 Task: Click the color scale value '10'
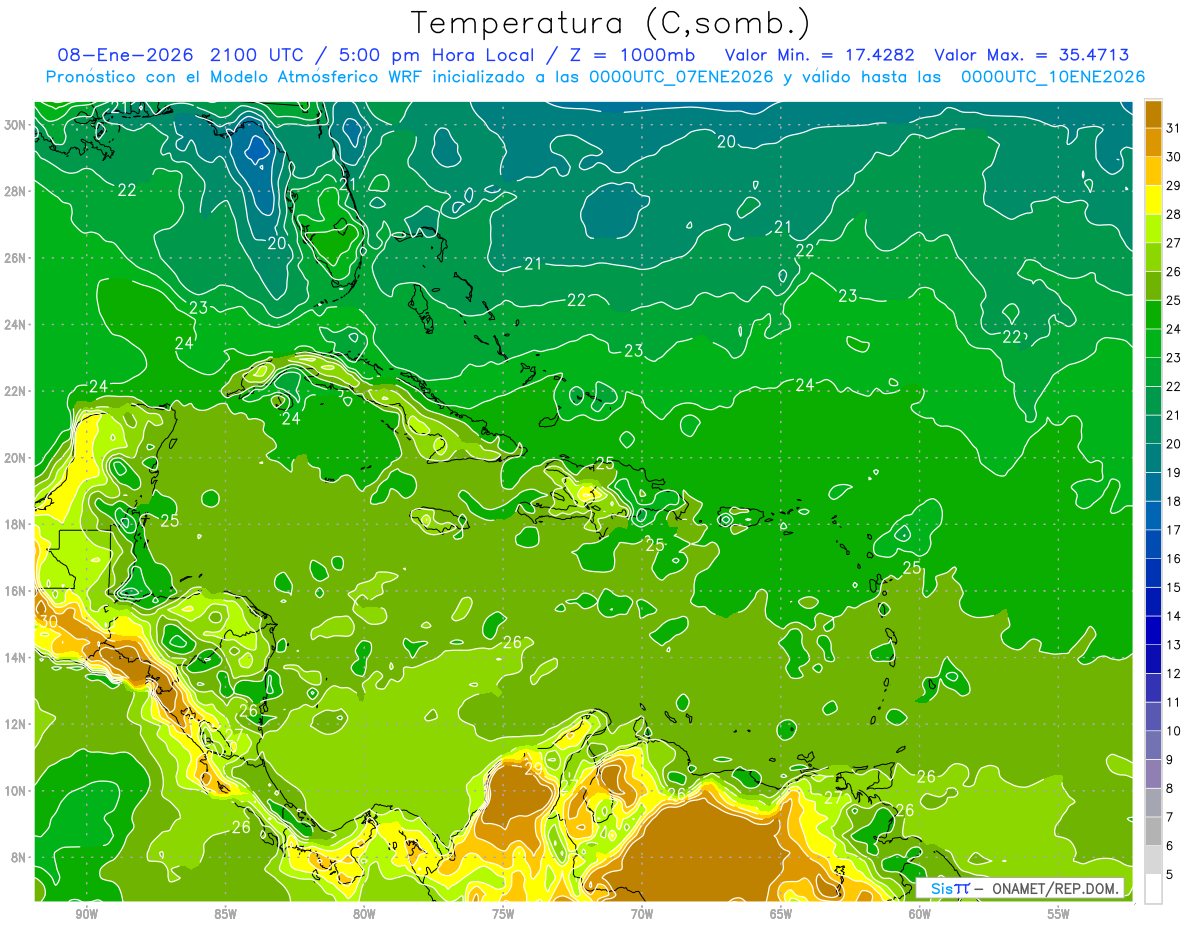(1174, 731)
